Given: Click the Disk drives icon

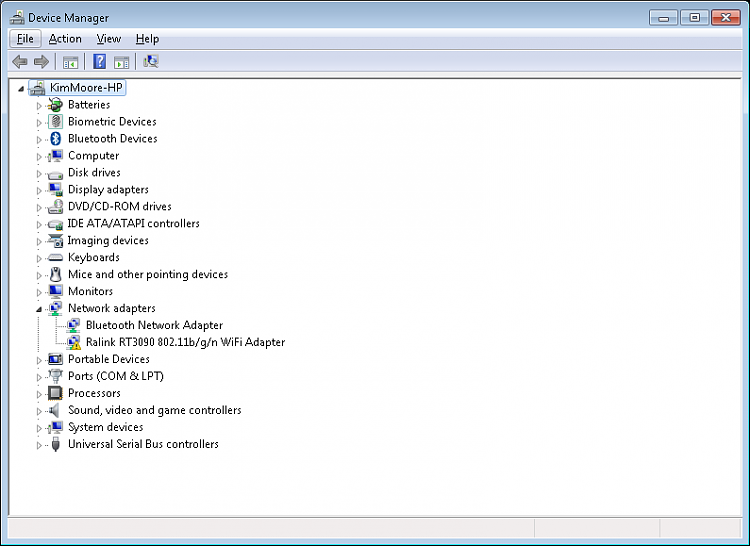Looking at the screenshot, I should [x=55, y=174].
